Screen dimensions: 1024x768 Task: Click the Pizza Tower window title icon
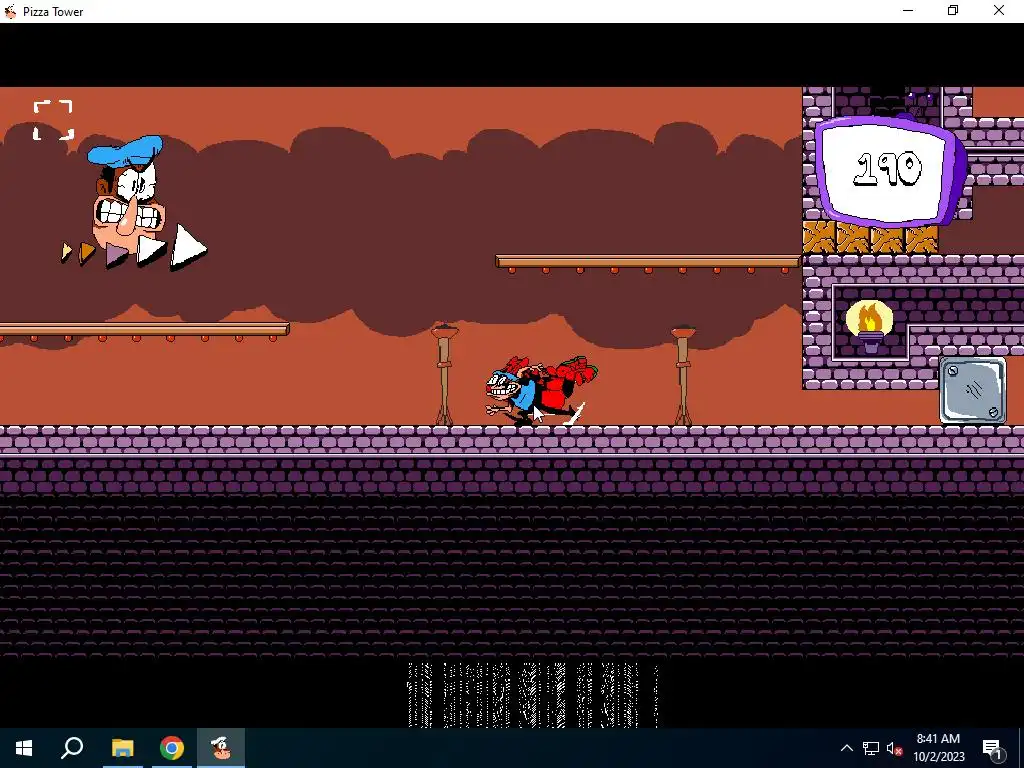click(10, 11)
